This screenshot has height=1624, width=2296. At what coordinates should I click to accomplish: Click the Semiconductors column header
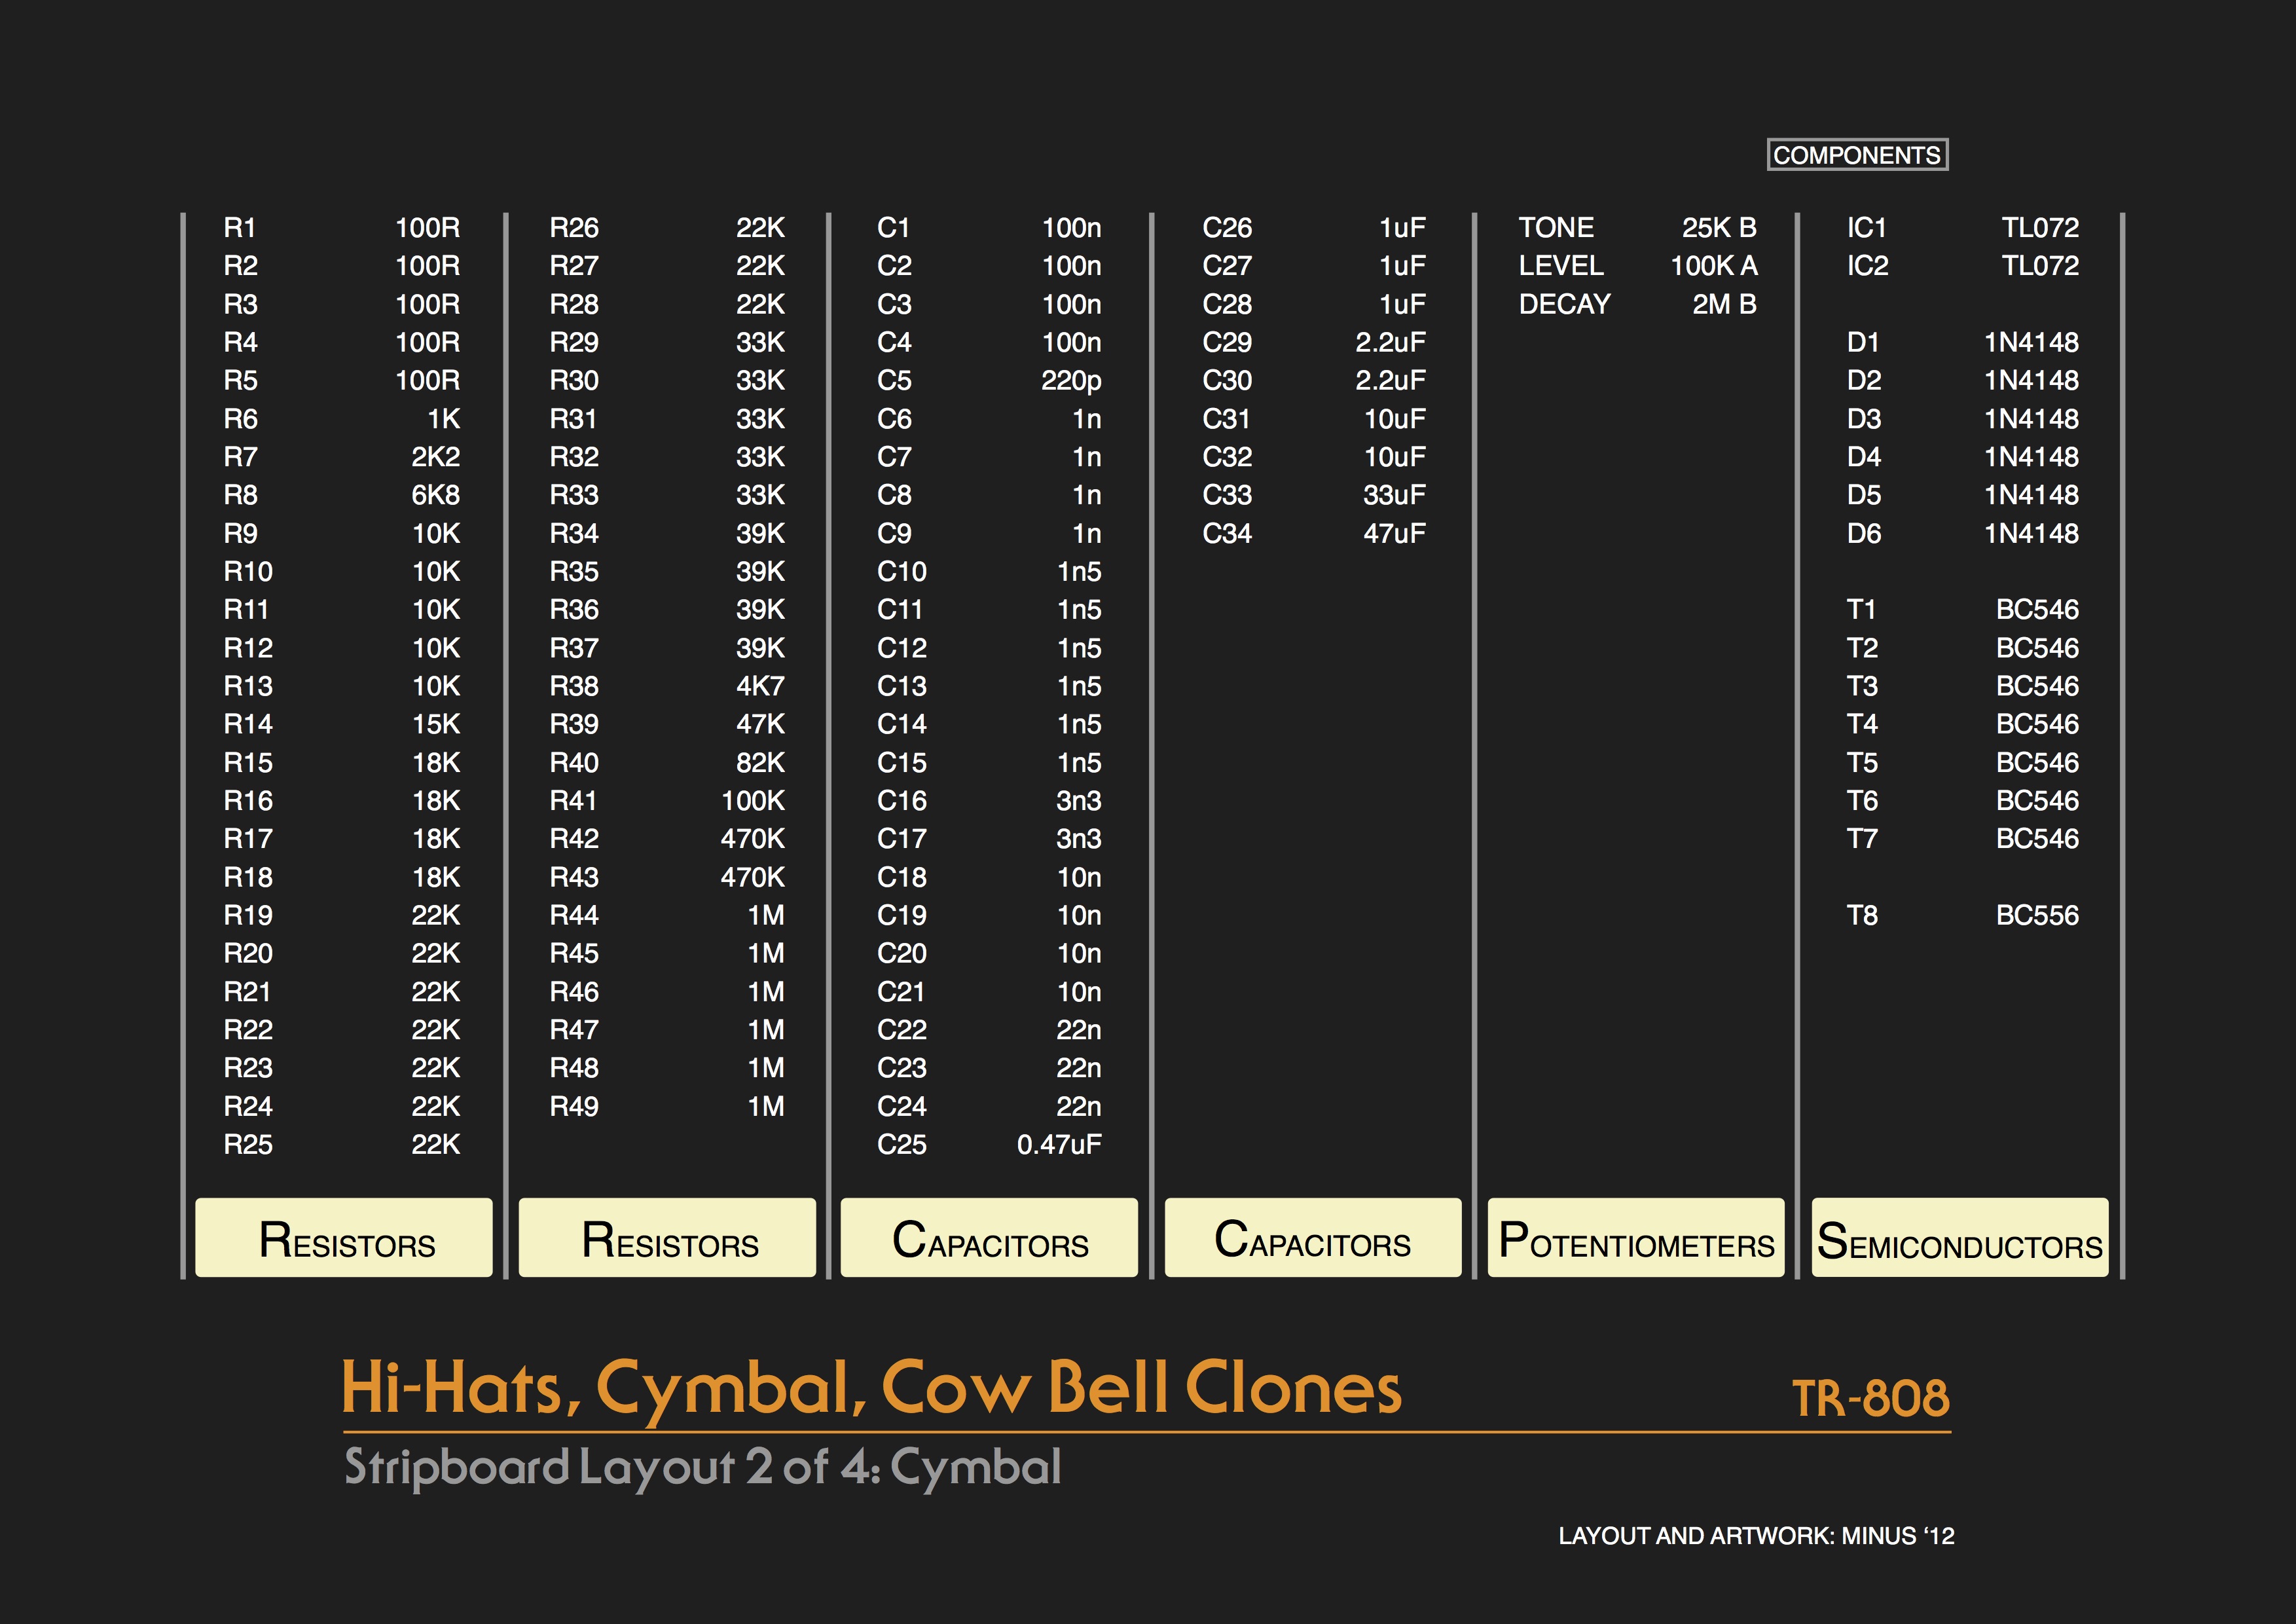tap(1959, 1238)
